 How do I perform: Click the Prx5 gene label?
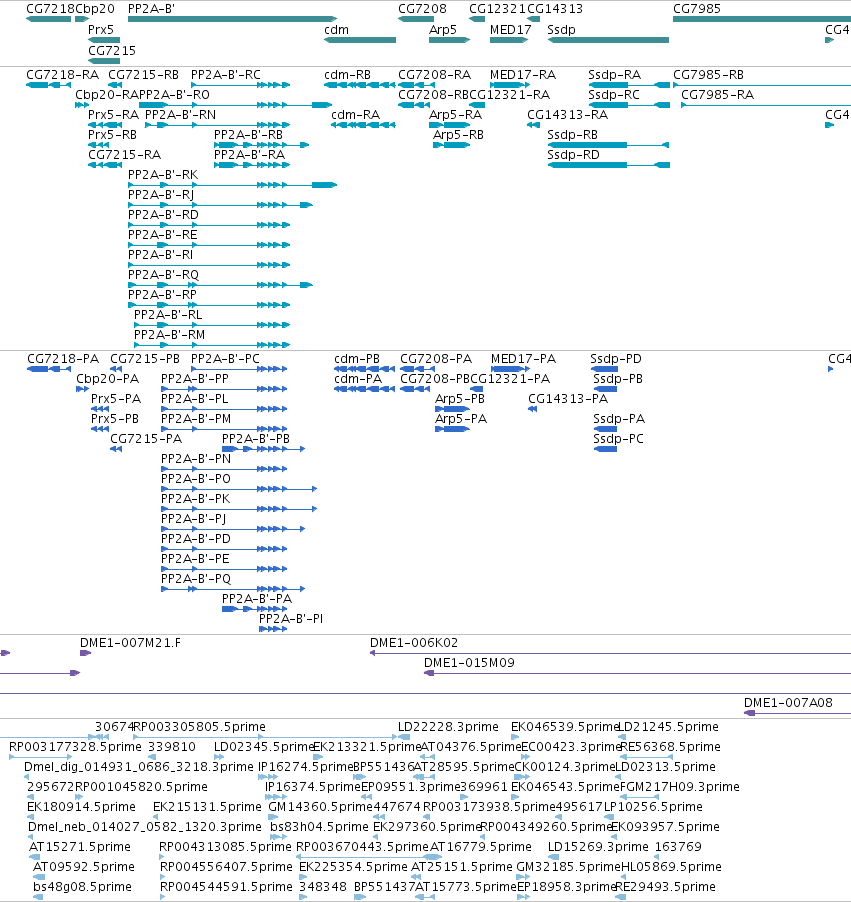101,30
